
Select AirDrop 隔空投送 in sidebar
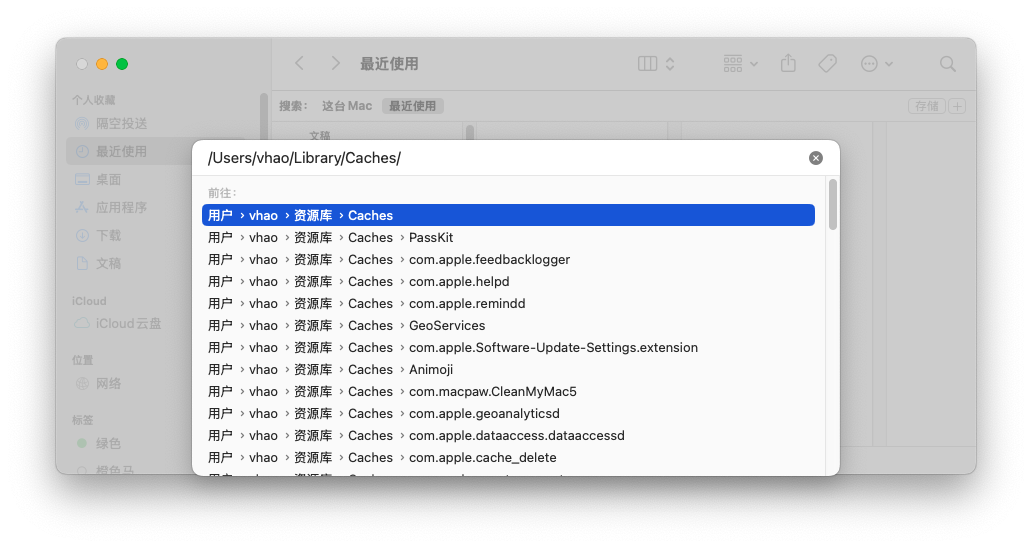click(121, 124)
